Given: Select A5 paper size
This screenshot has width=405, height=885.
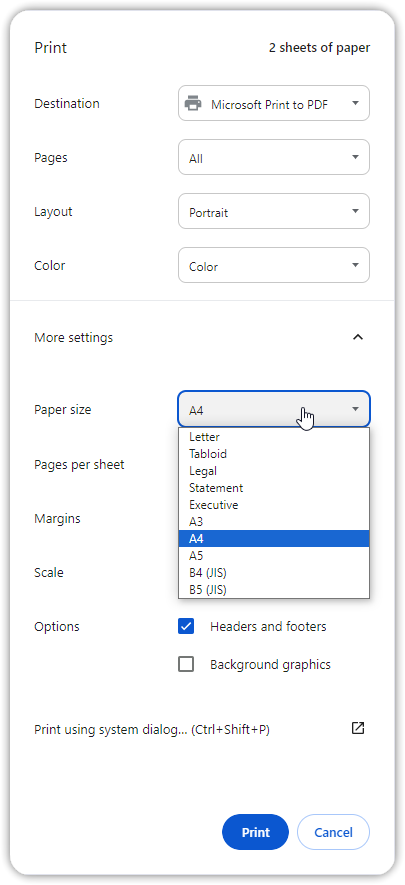Looking at the screenshot, I should tap(274, 555).
